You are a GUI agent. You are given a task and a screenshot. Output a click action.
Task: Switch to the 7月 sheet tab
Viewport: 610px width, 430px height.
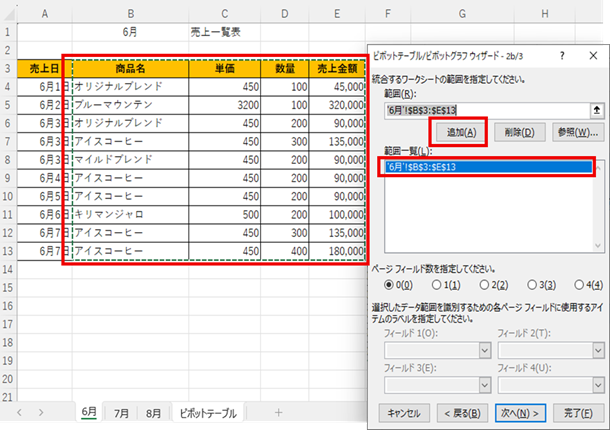coord(122,412)
